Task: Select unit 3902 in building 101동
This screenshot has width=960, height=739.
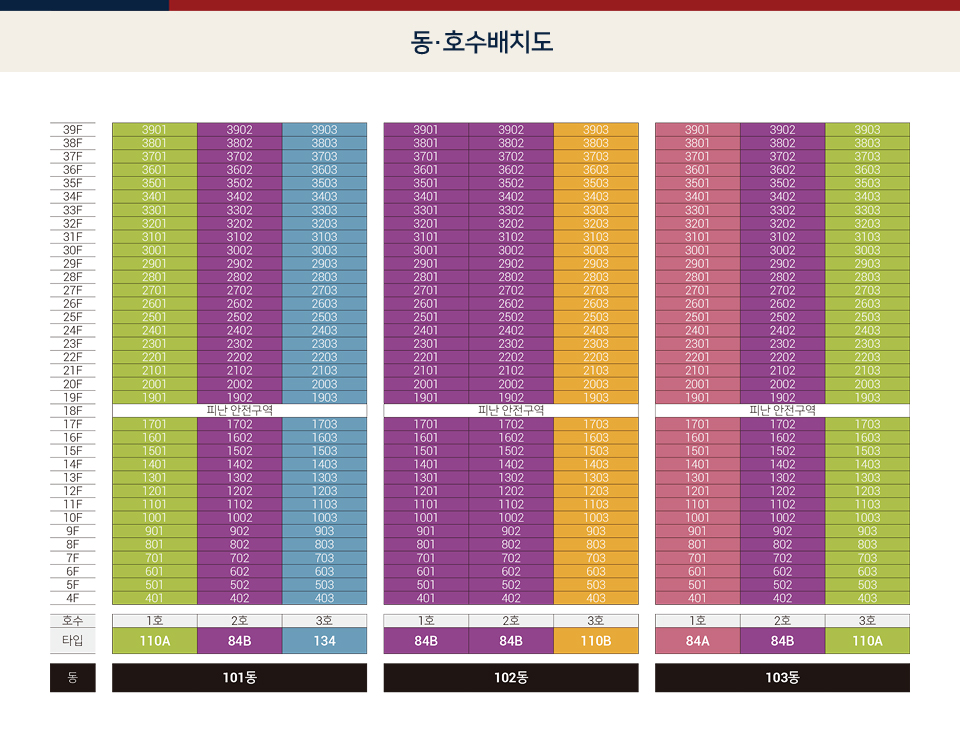Action: pos(239,129)
